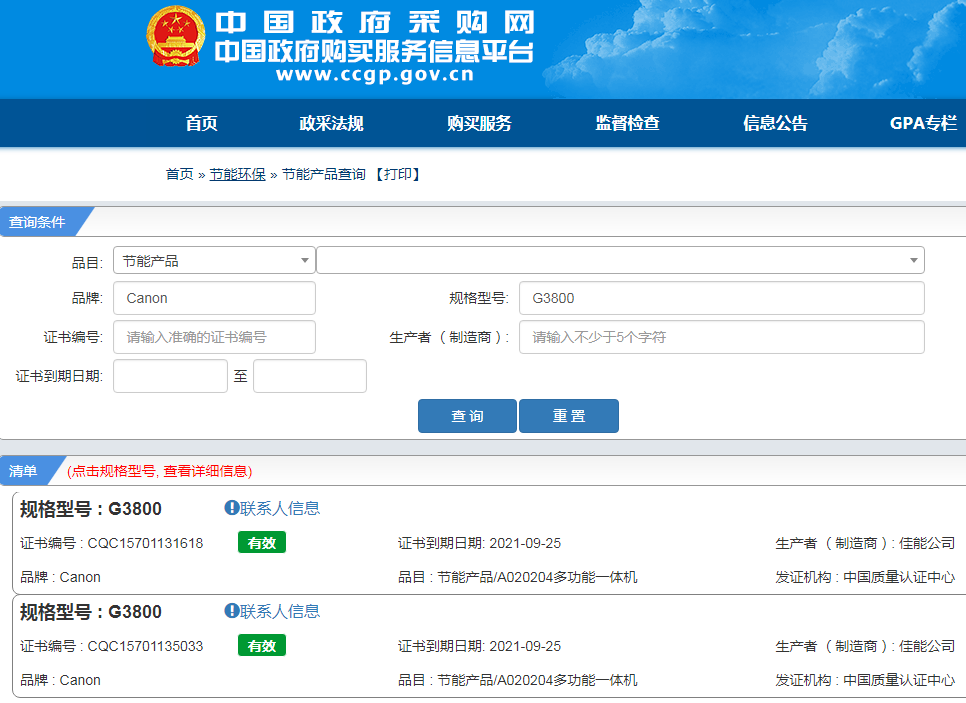Open first result 规格型号：G3800 heading
966x703 pixels.
[x=91, y=509]
